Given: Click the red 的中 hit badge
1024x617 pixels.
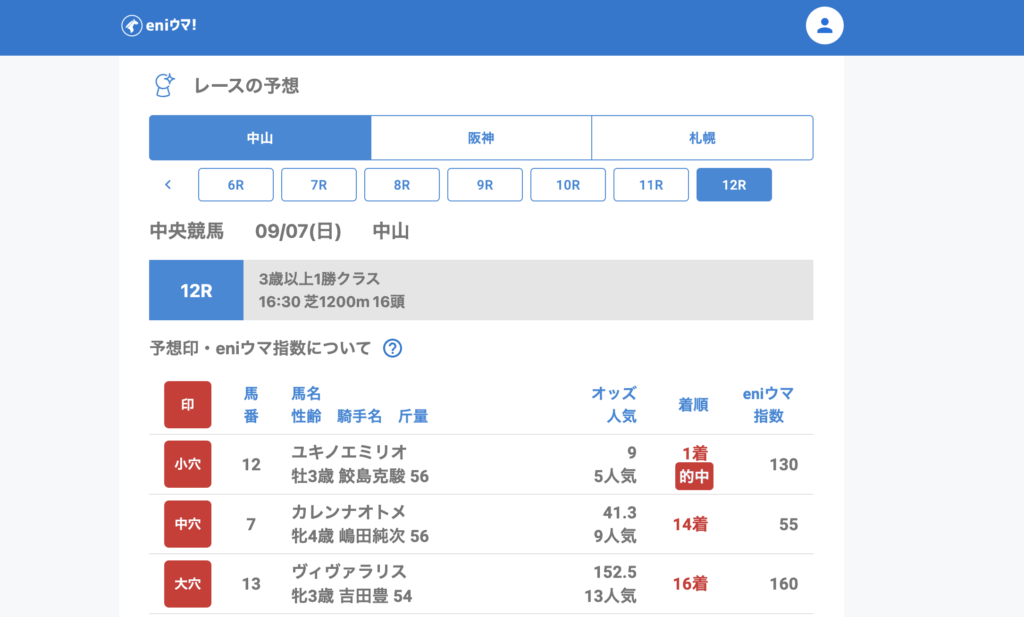Looking at the screenshot, I should (x=694, y=477).
